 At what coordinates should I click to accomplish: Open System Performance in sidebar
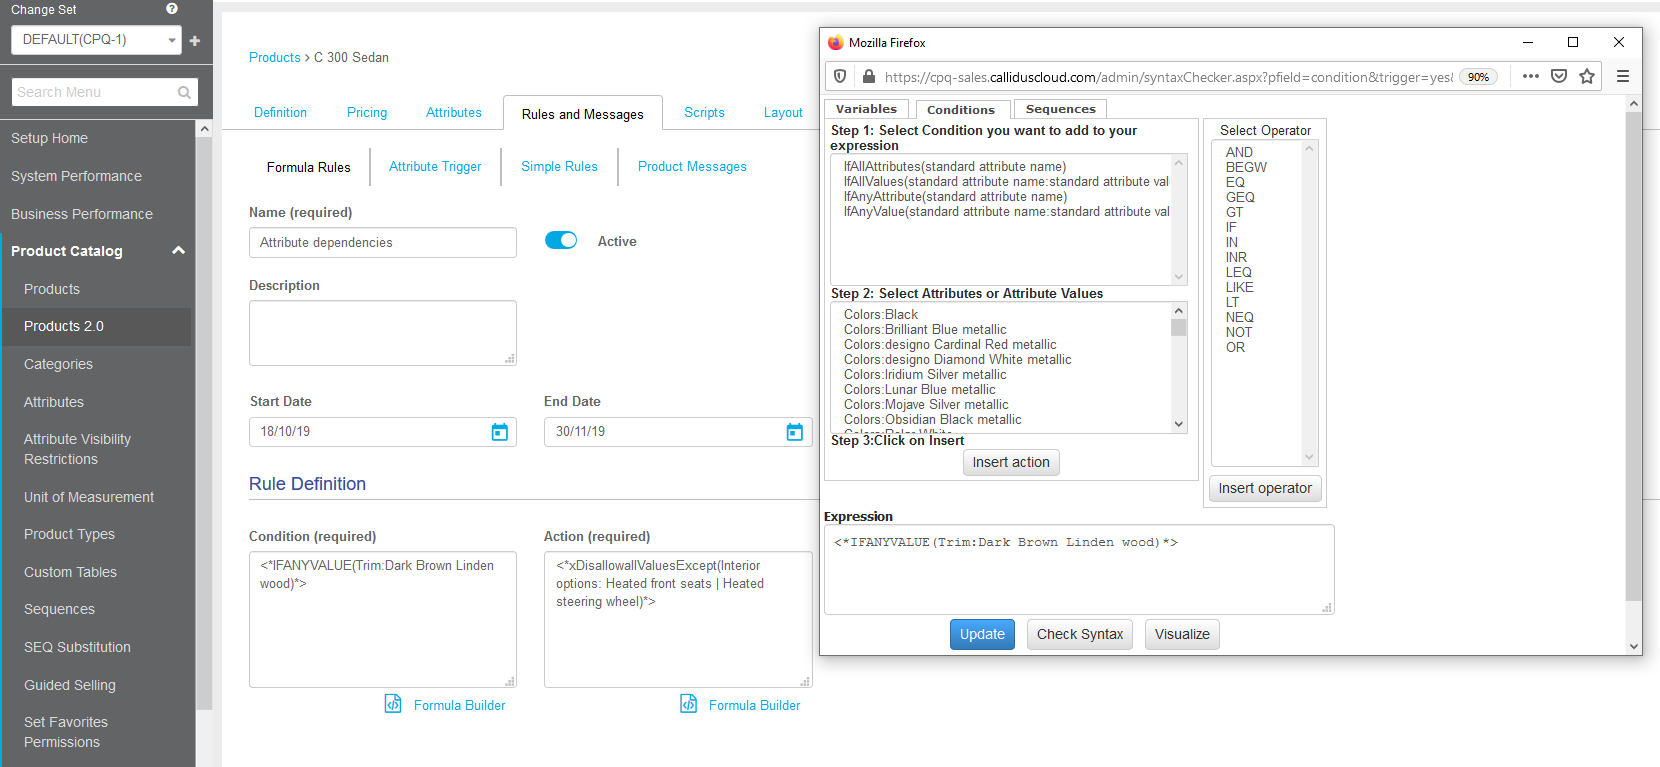[76, 176]
